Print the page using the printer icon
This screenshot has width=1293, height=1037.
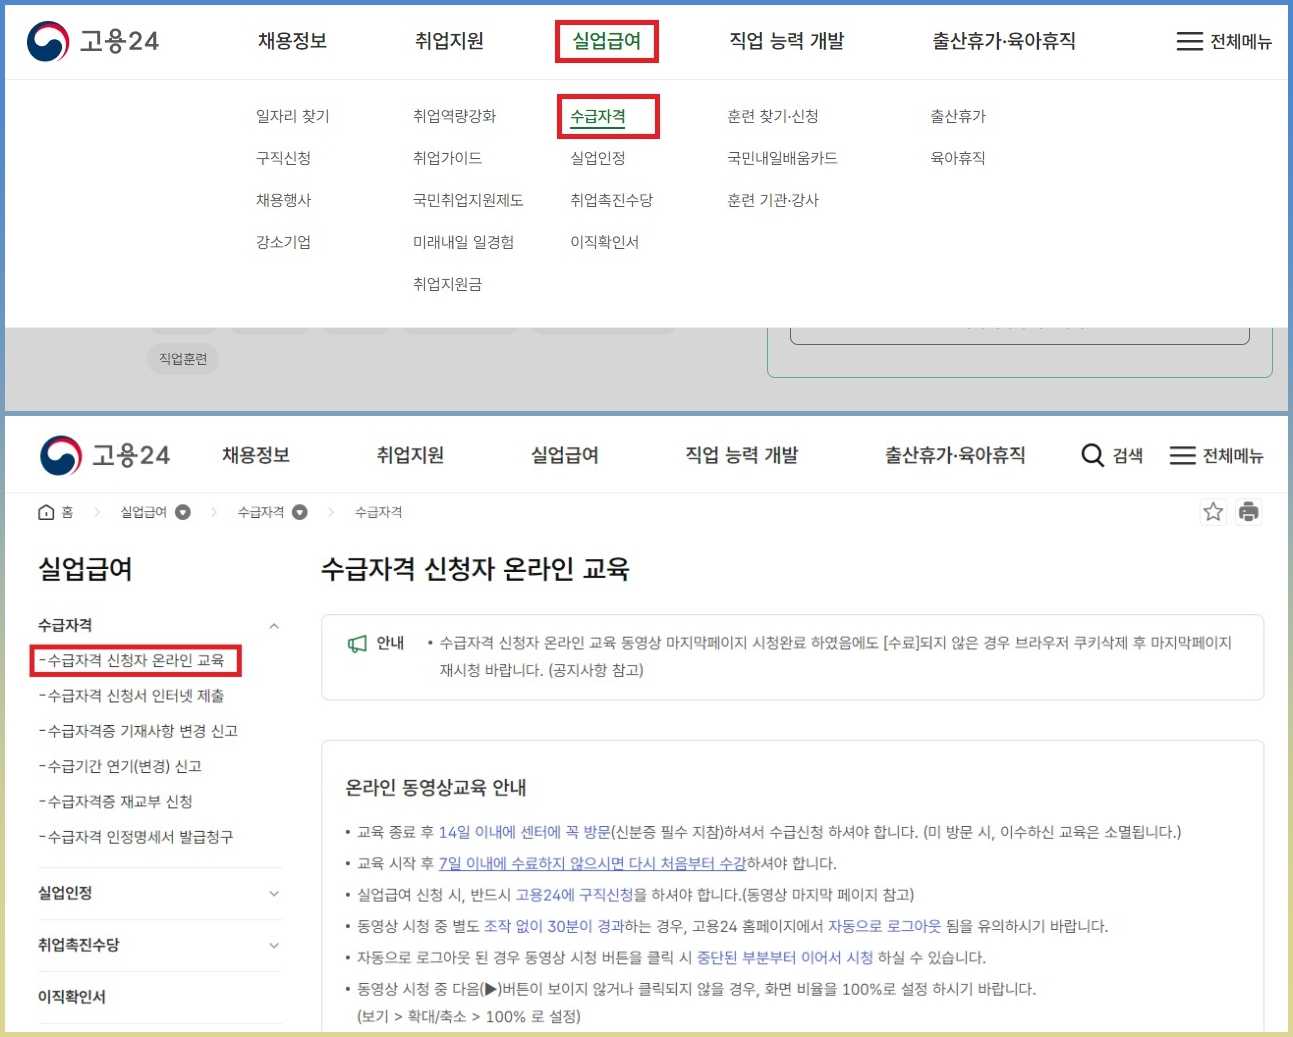click(x=1248, y=511)
